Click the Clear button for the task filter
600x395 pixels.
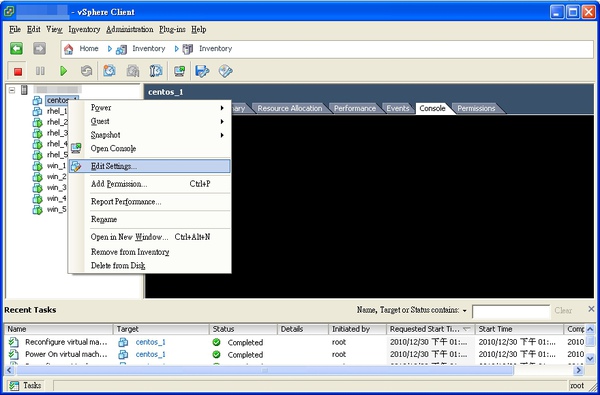(x=563, y=310)
